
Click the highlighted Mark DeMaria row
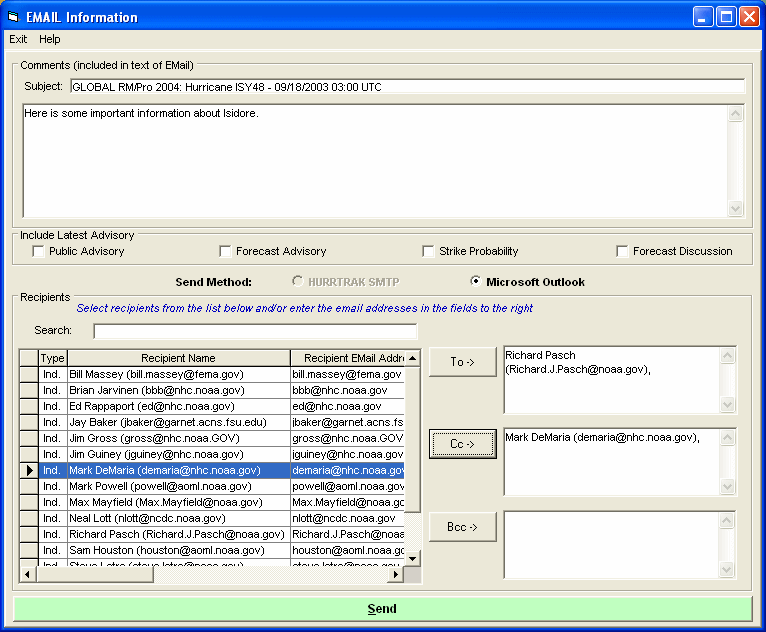(212, 470)
